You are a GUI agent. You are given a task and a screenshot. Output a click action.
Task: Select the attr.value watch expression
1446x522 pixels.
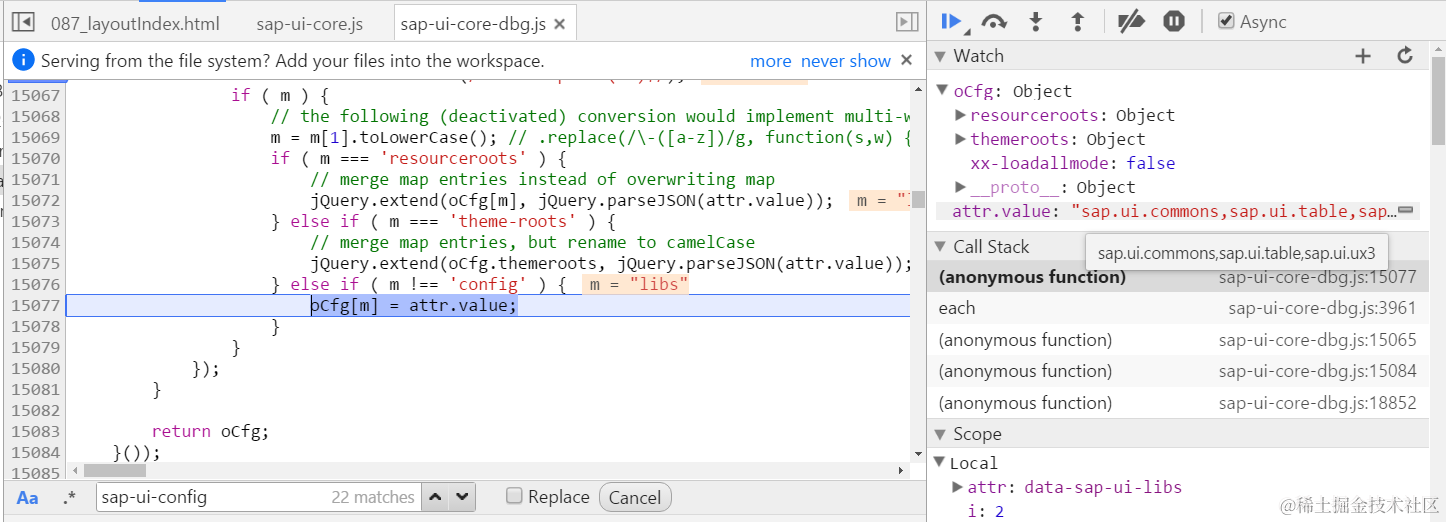coord(1181,211)
